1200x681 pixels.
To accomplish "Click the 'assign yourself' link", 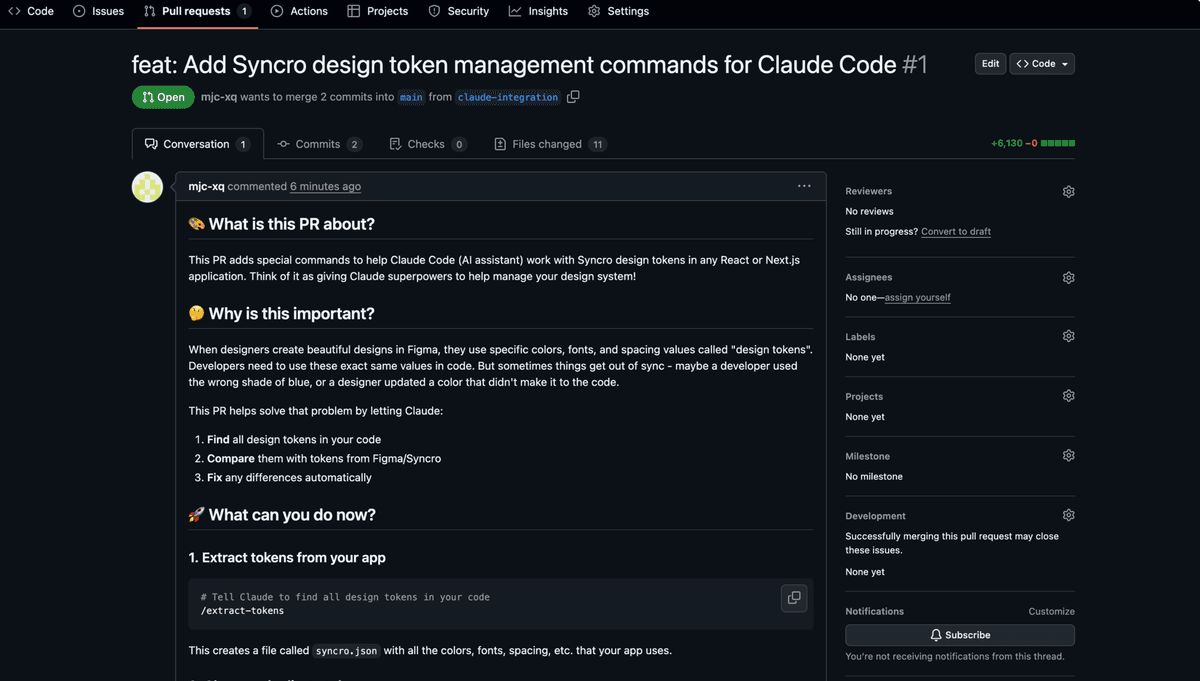I will tap(917, 297).
